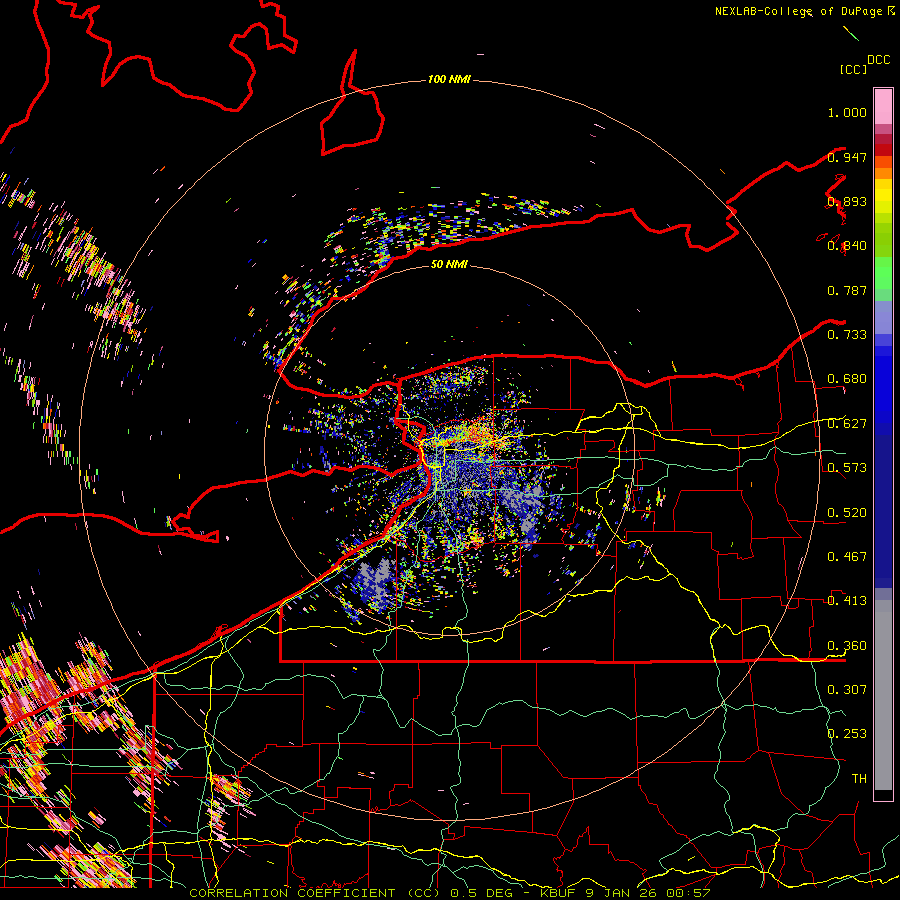Click the 0.520 value on the color scale

847,513
